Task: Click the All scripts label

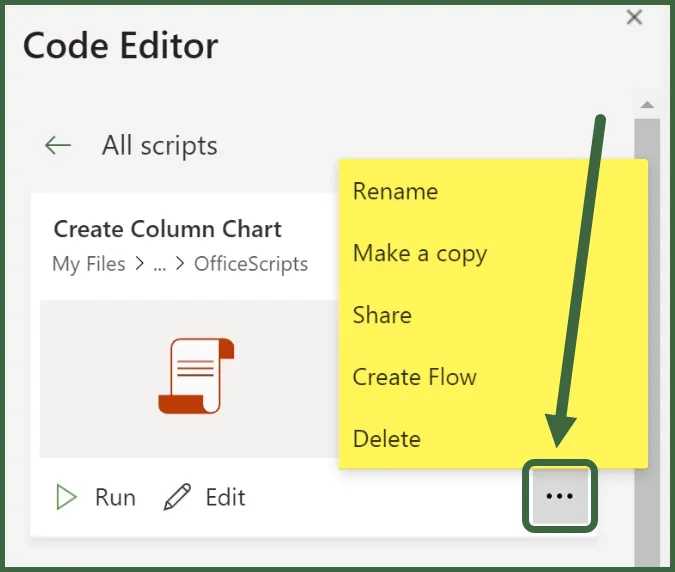Action: point(159,146)
